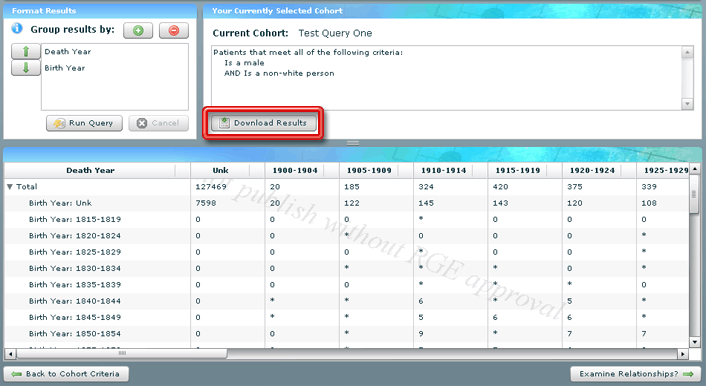The width and height of the screenshot is (706, 386).
Task: Select the Birth Year: 1835-1839 row
Action: (347, 285)
